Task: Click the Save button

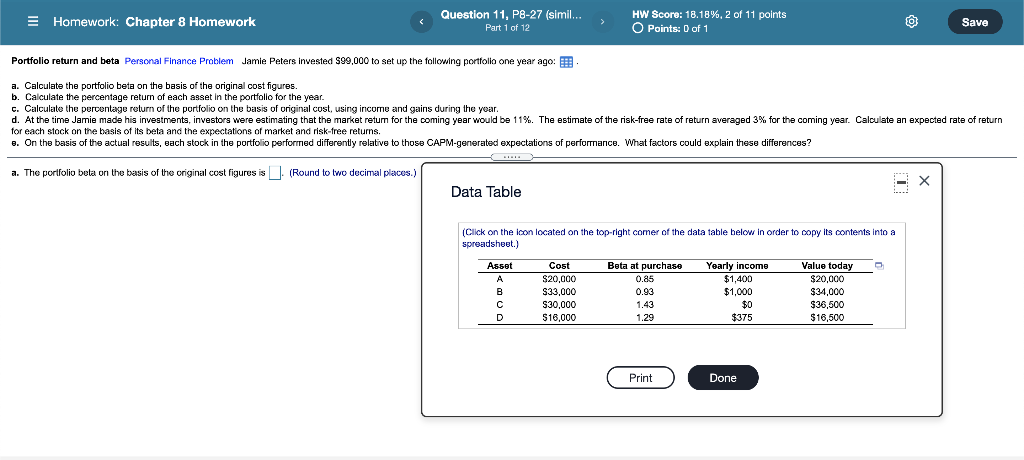Action: [974, 22]
